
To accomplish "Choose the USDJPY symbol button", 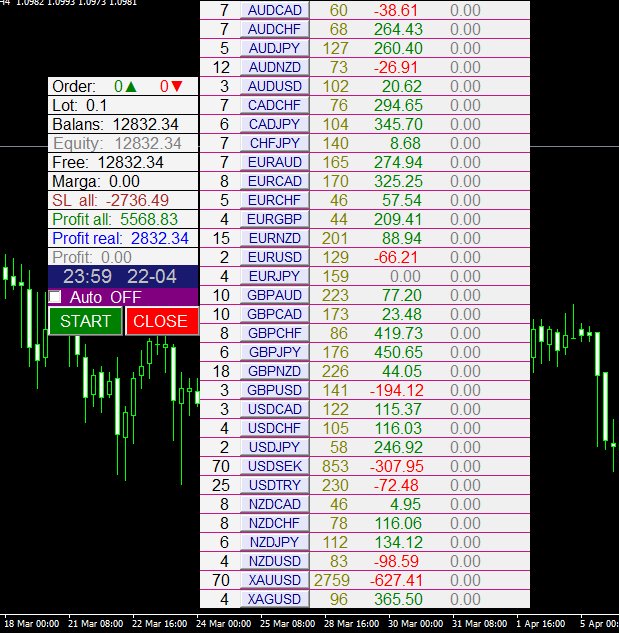I will [x=275, y=447].
